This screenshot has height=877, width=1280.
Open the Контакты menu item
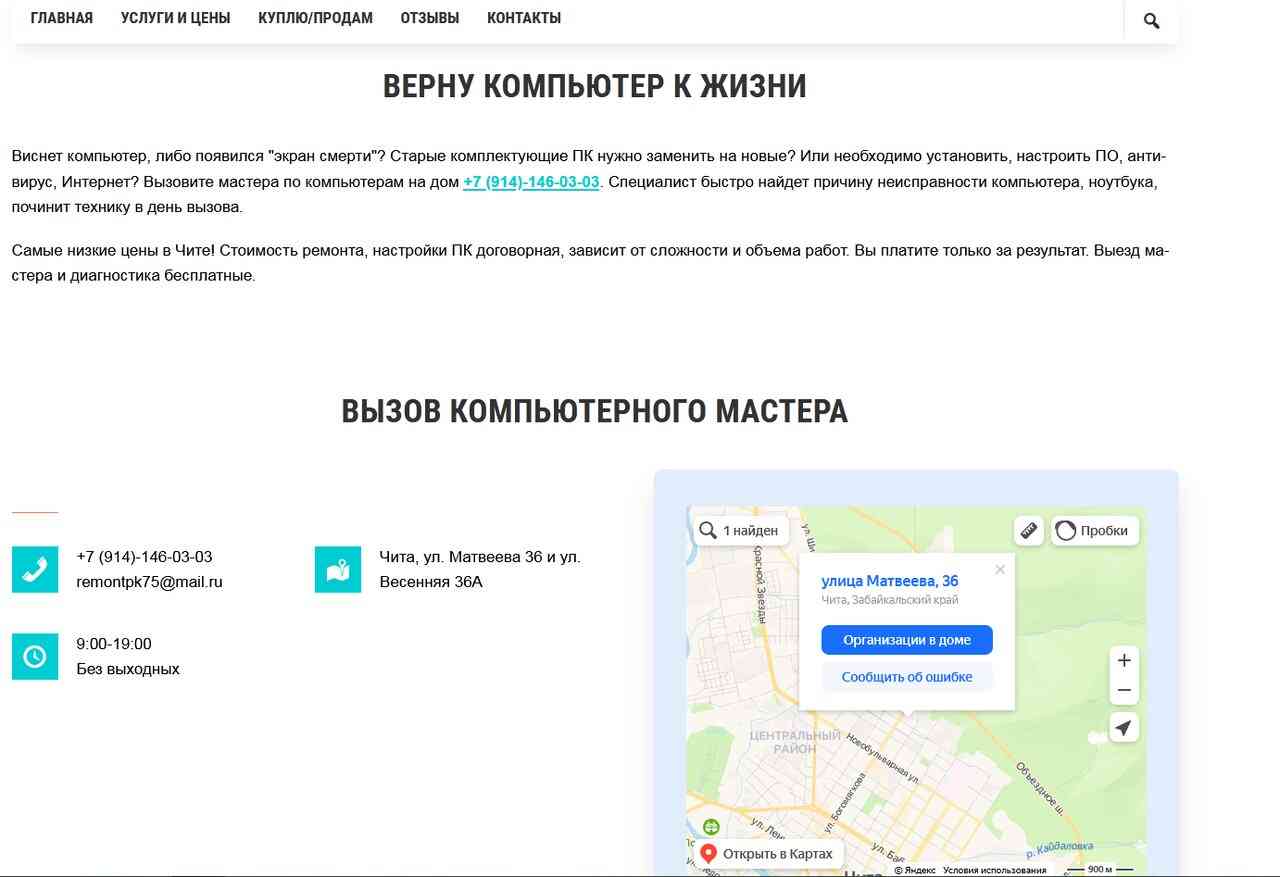pos(524,18)
